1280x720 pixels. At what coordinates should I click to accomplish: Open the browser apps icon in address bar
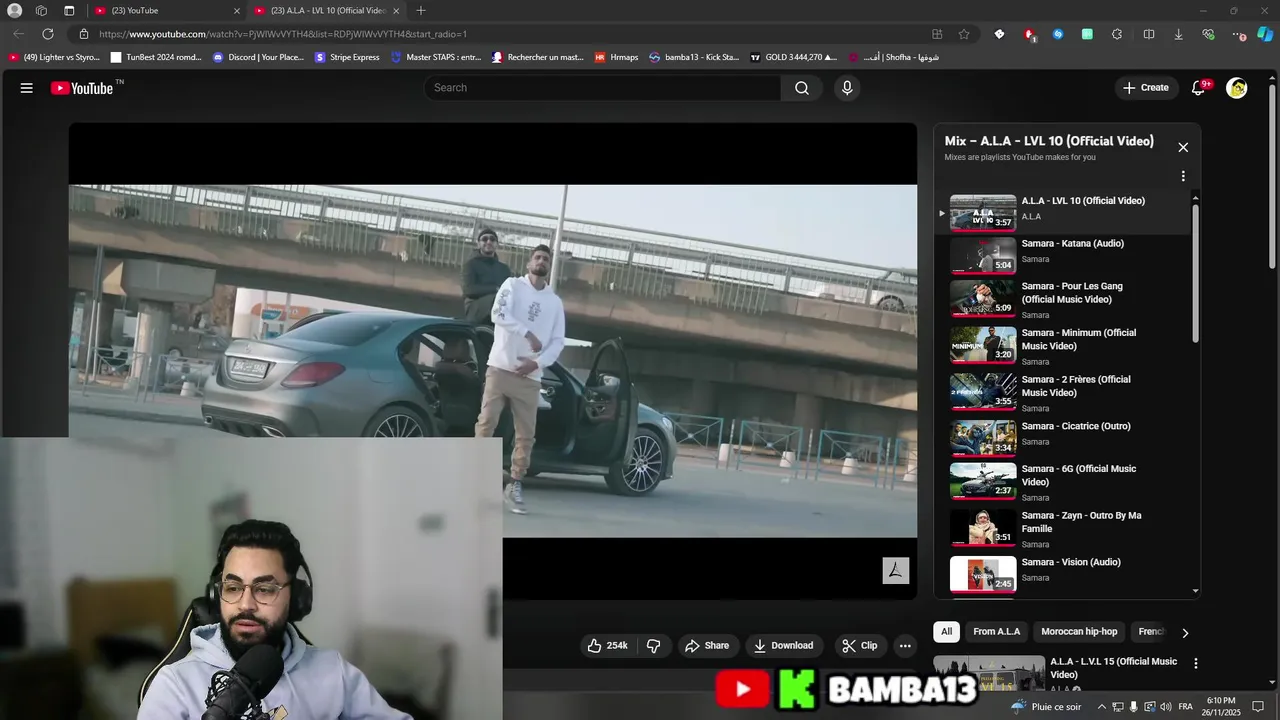tap(937, 34)
